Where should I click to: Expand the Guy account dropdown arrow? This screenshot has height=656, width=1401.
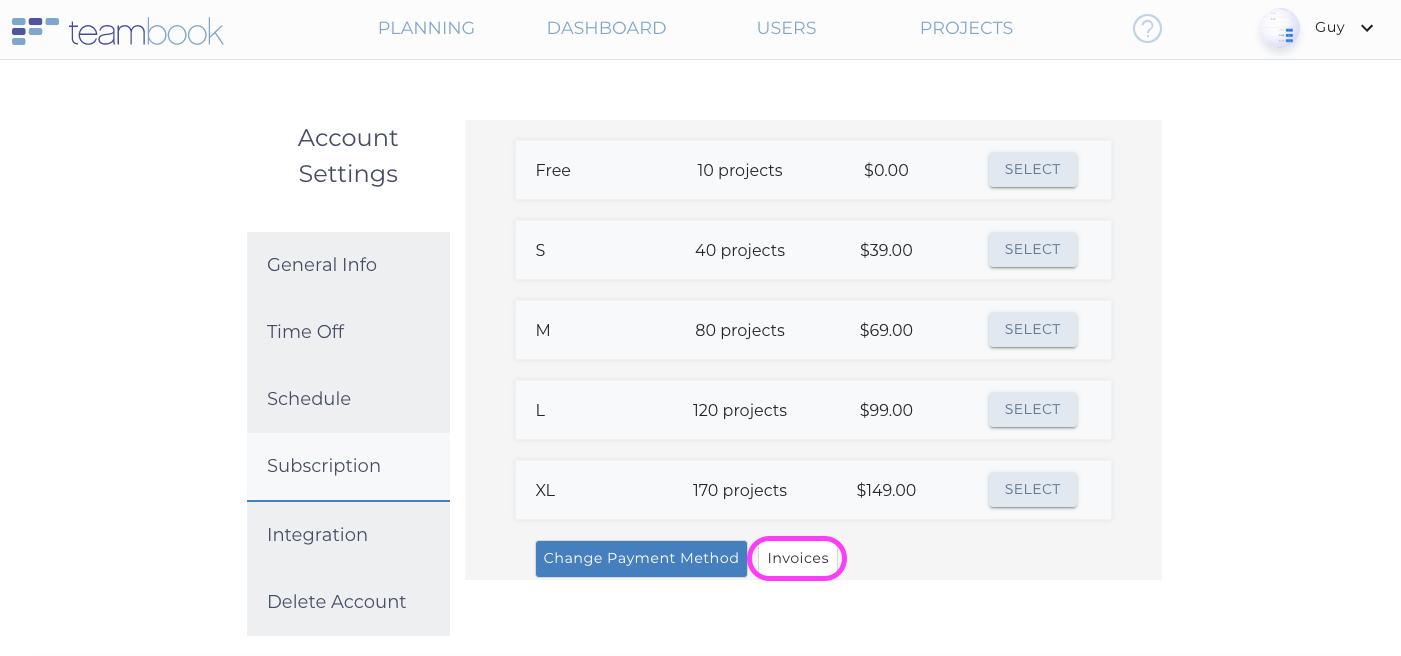click(1367, 28)
